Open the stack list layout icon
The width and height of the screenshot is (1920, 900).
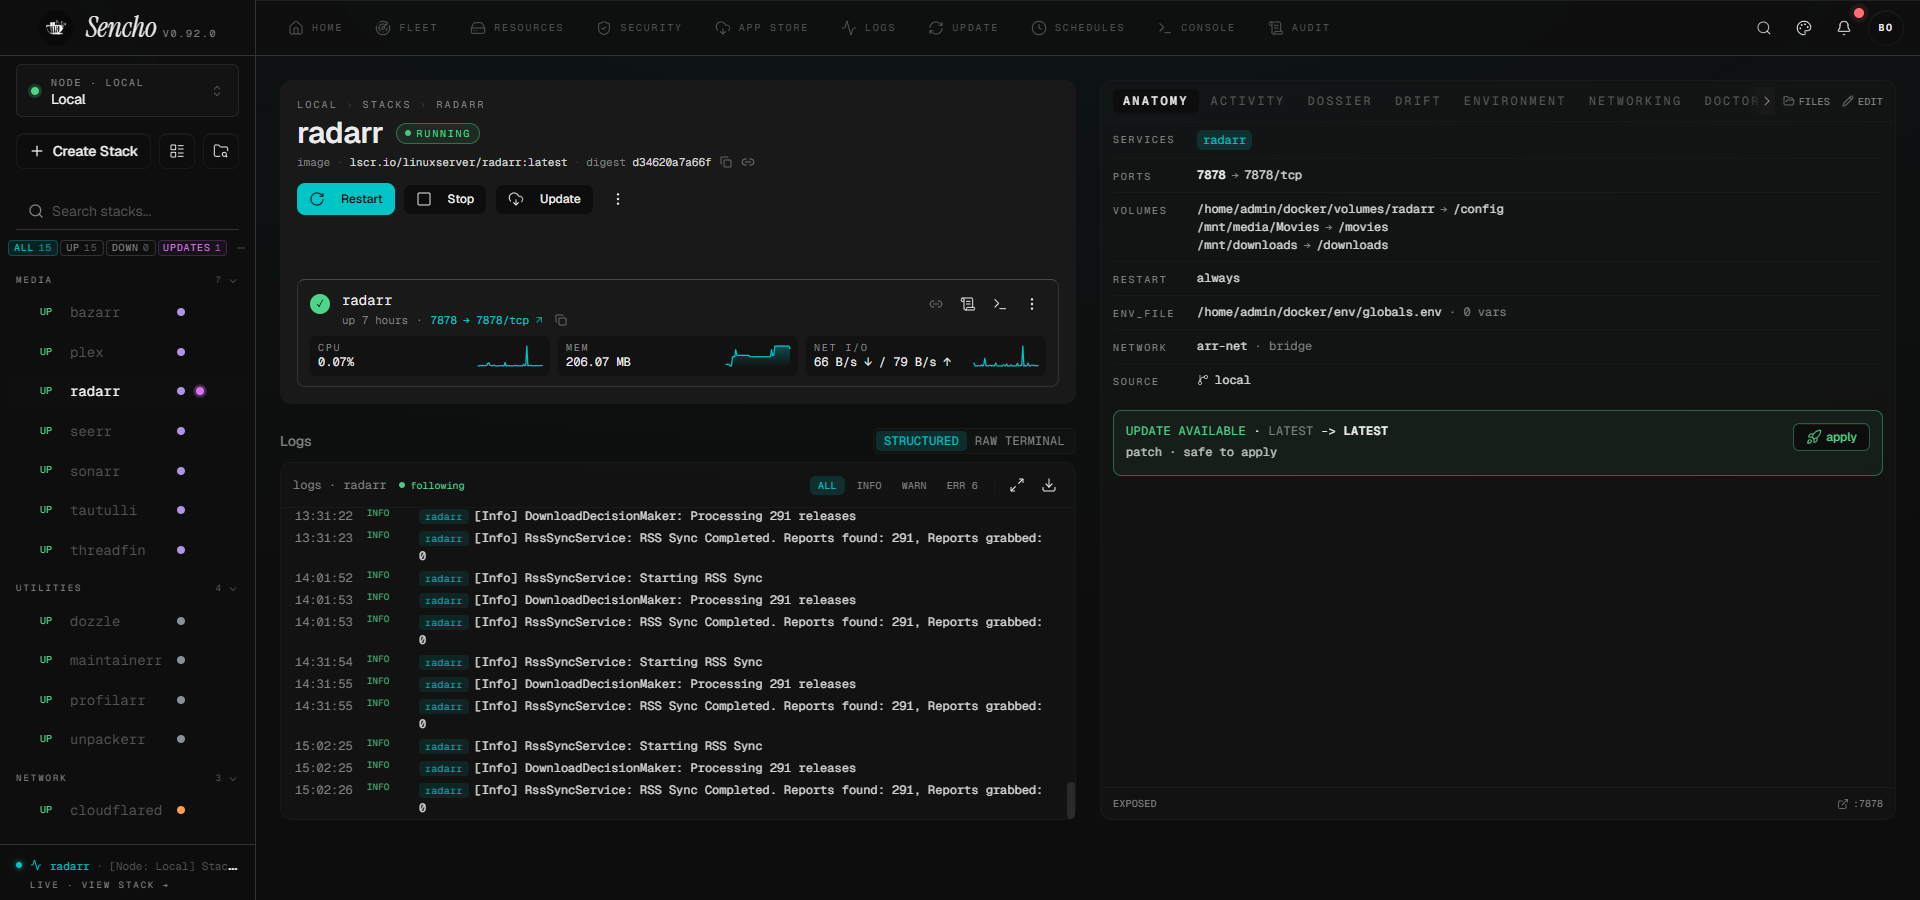(177, 151)
